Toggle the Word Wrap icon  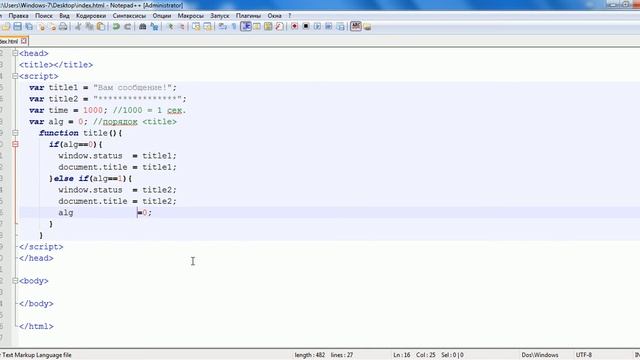(222, 27)
